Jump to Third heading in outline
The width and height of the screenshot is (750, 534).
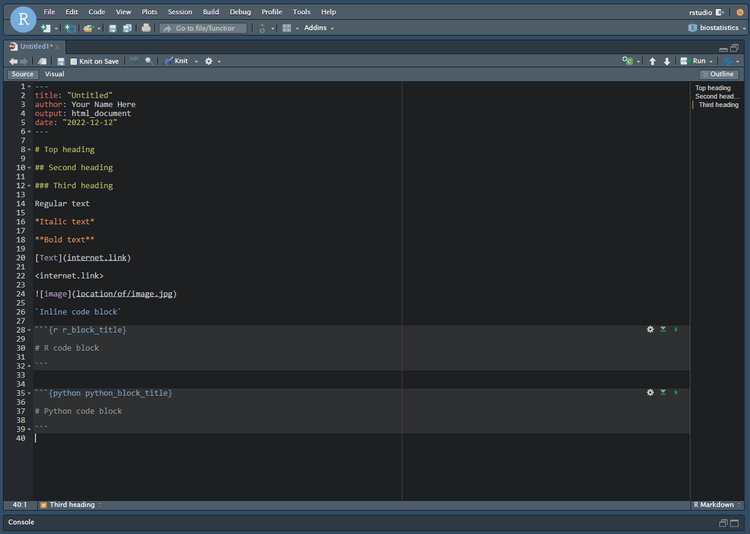(718, 105)
